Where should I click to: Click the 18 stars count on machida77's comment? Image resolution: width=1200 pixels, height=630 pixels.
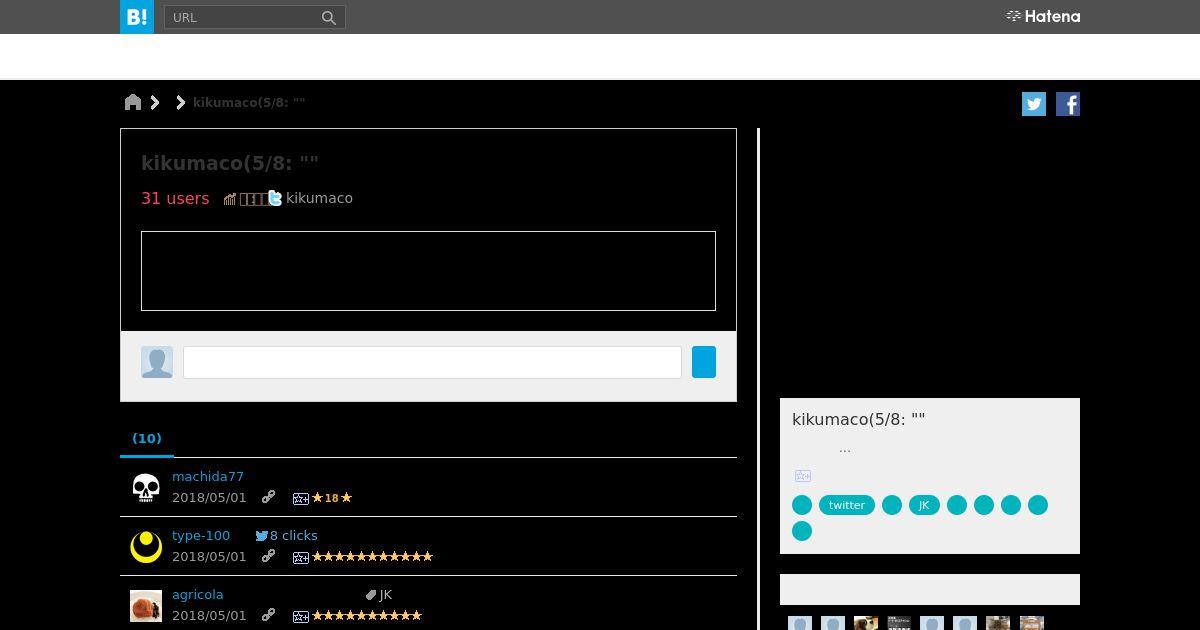point(332,497)
